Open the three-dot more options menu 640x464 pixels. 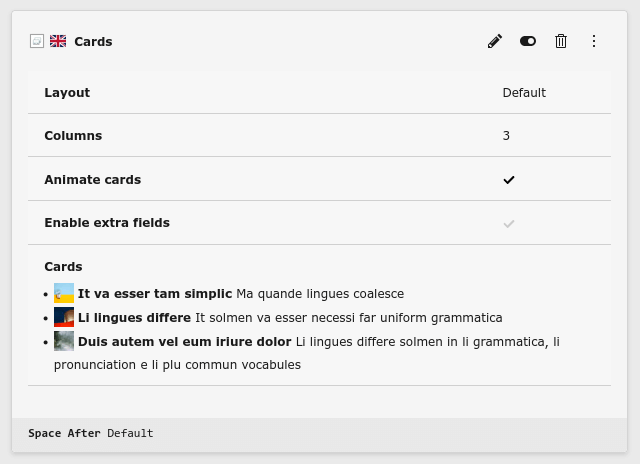(594, 41)
